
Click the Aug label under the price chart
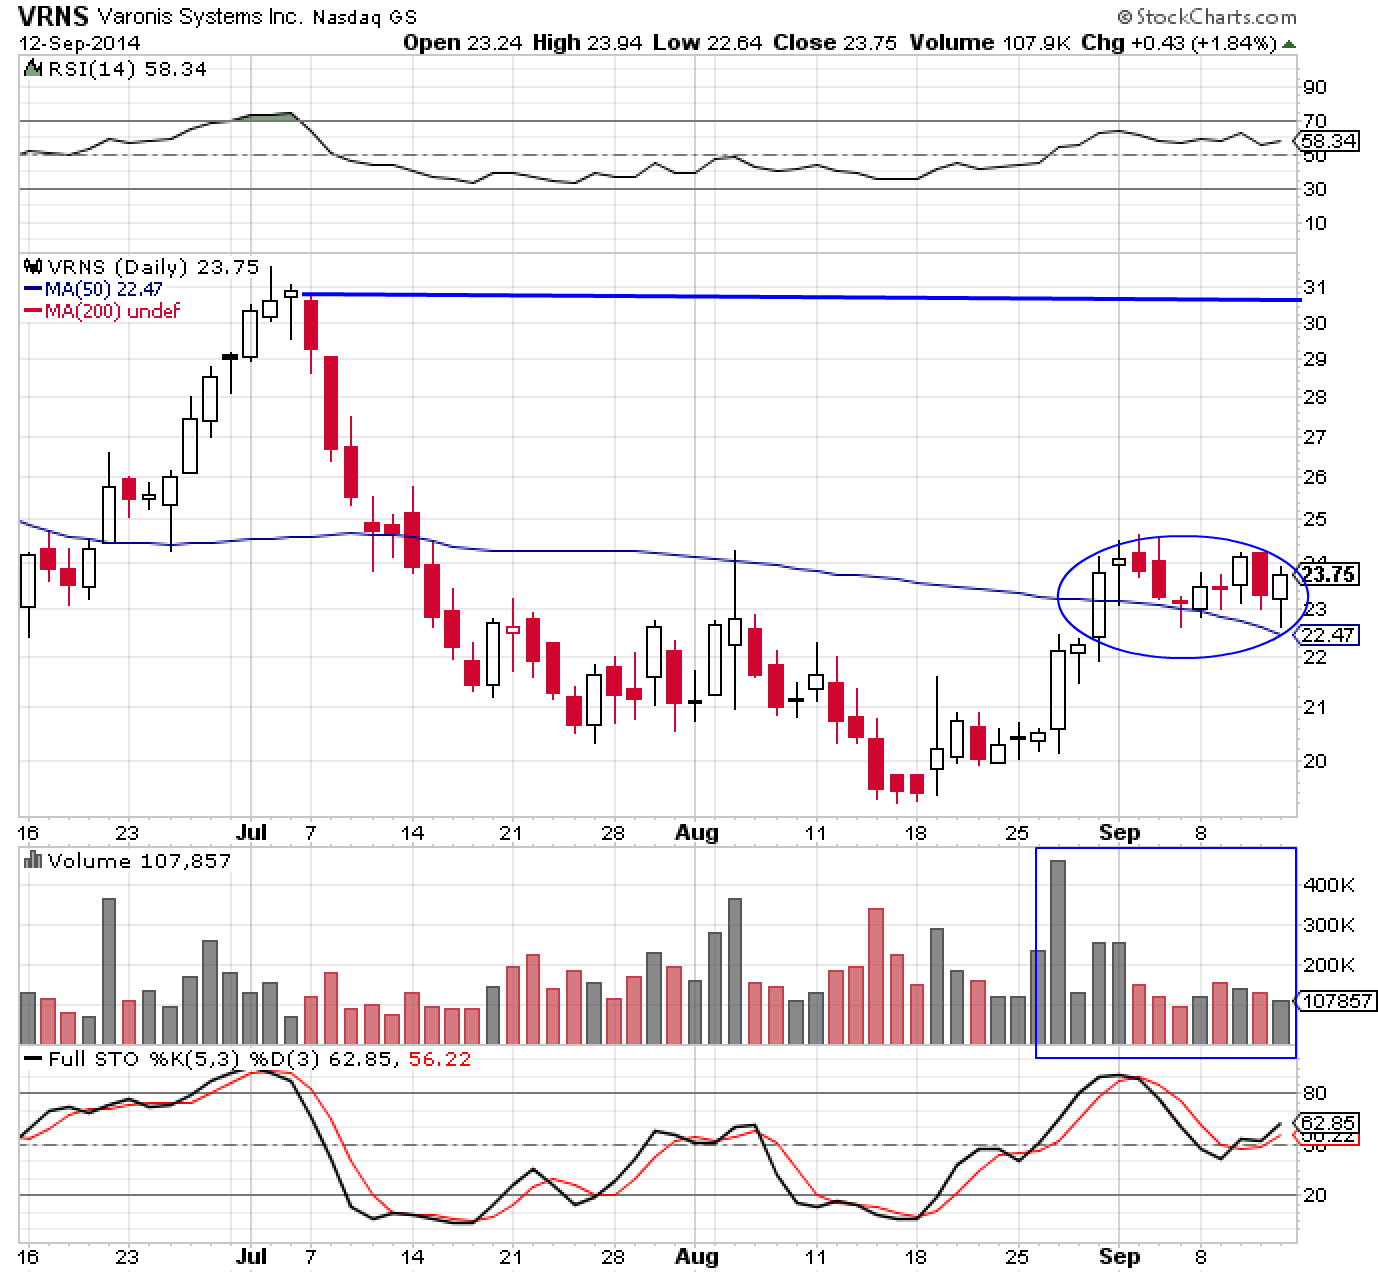(697, 833)
